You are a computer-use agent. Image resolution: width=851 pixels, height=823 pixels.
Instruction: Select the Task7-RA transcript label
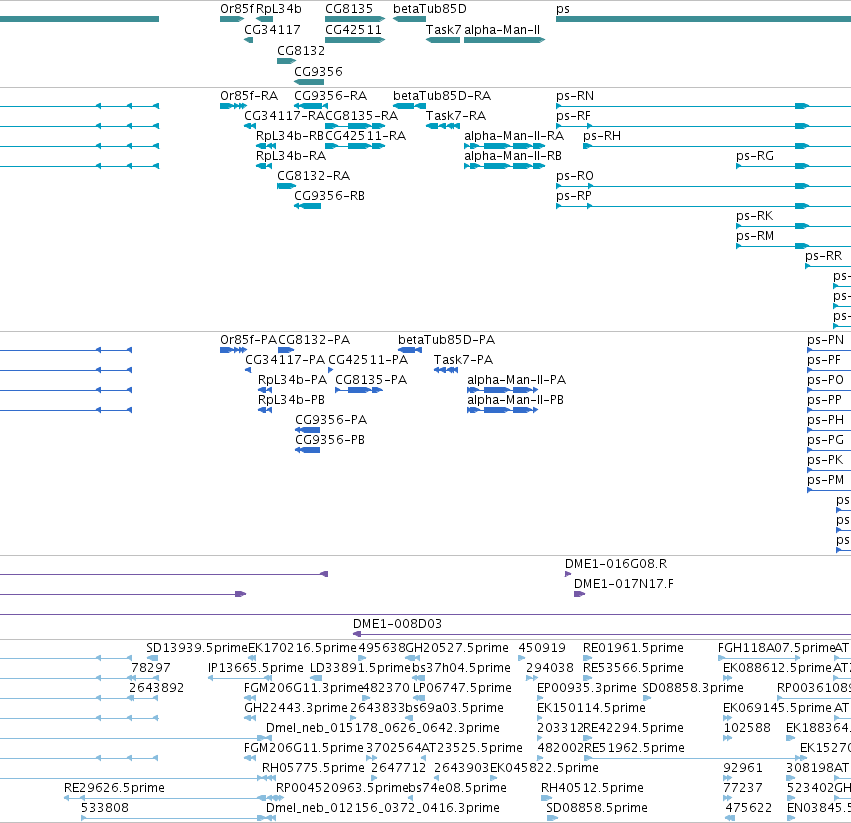(455, 116)
